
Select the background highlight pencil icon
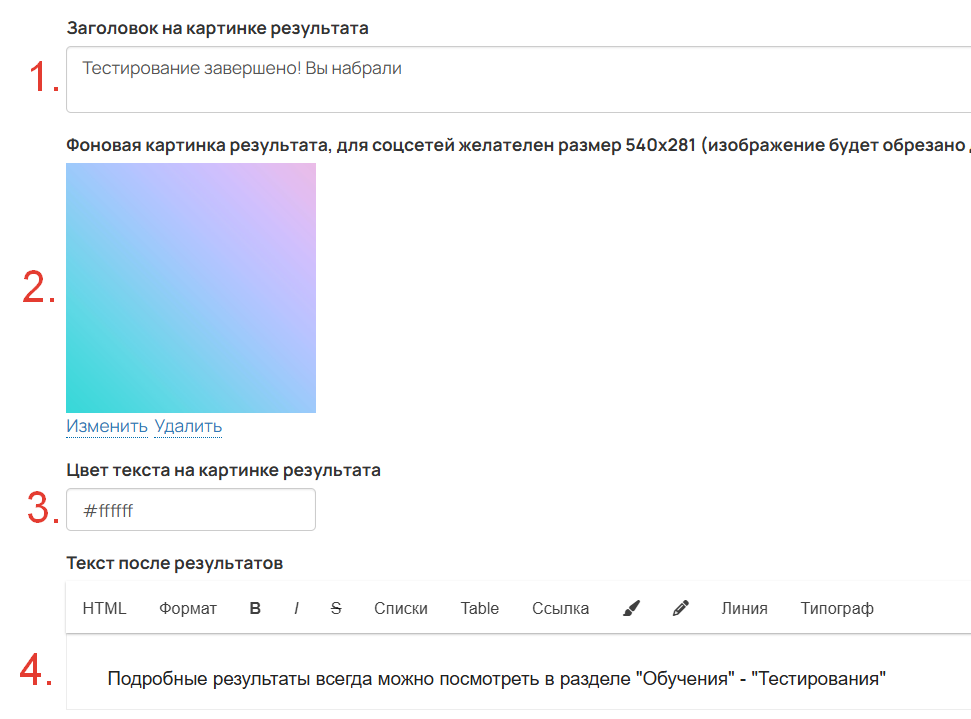pos(681,608)
